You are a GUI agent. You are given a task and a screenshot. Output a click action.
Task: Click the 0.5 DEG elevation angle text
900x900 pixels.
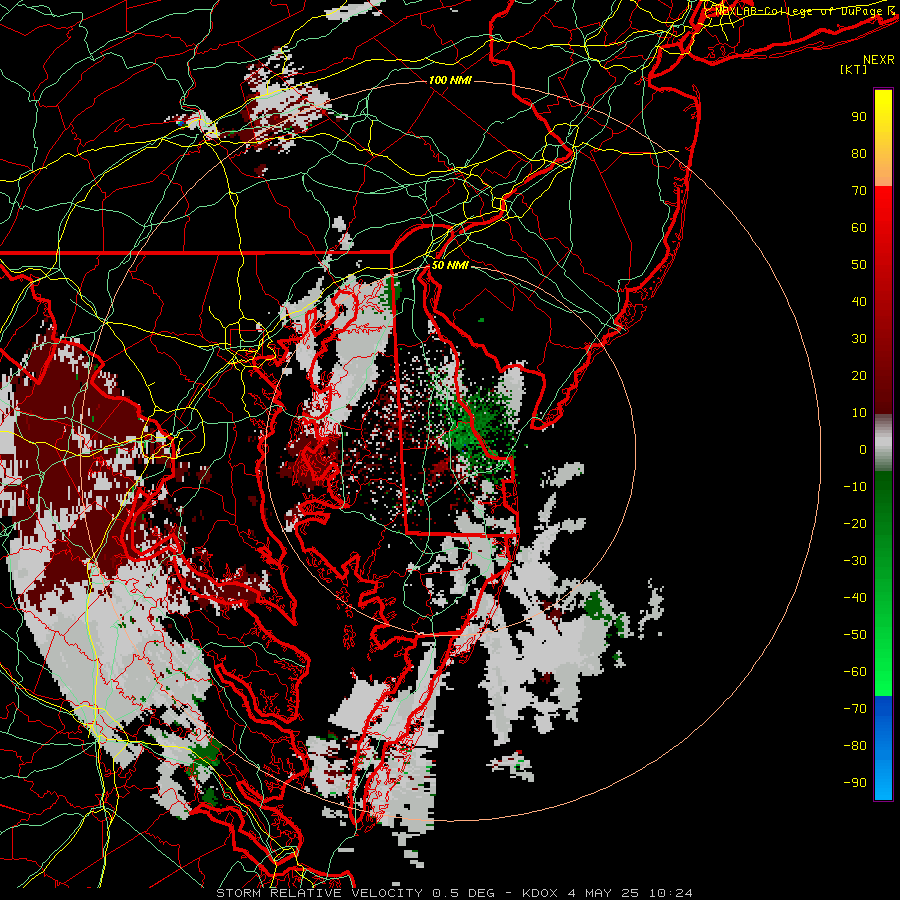pos(465,893)
